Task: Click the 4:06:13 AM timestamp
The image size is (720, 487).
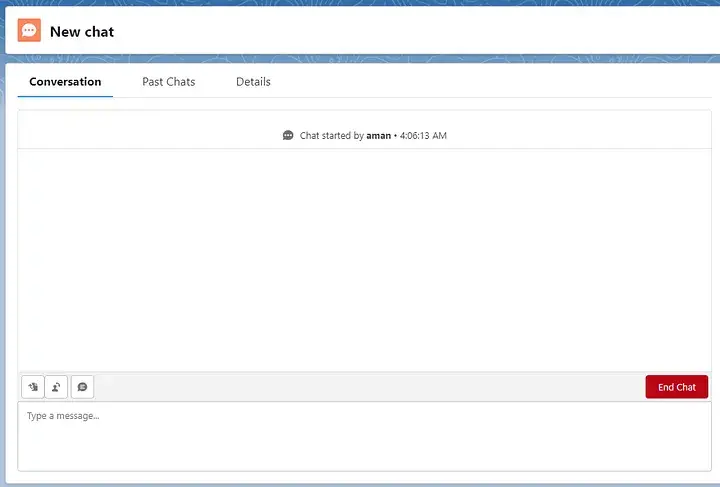Action: (422, 136)
